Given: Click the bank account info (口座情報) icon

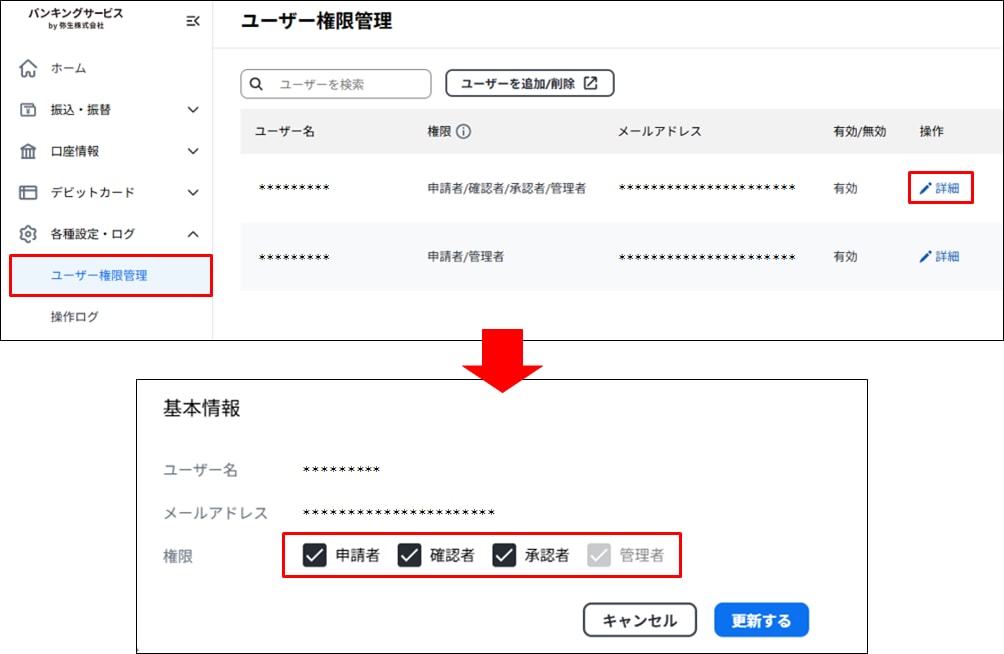Looking at the screenshot, I should (29, 151).
